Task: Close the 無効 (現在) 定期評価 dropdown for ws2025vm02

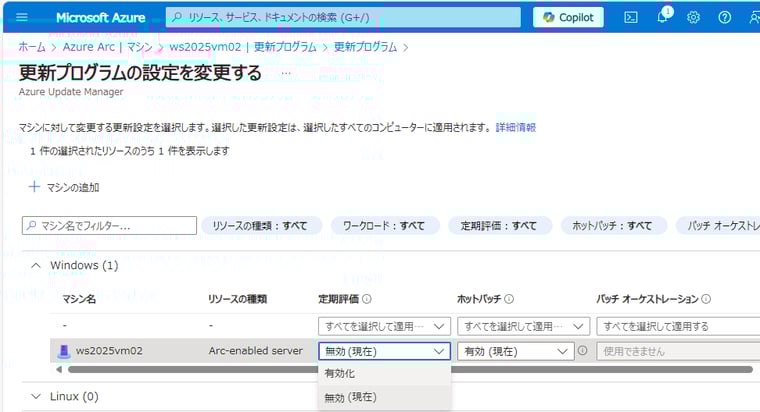Action: point(384,351)
